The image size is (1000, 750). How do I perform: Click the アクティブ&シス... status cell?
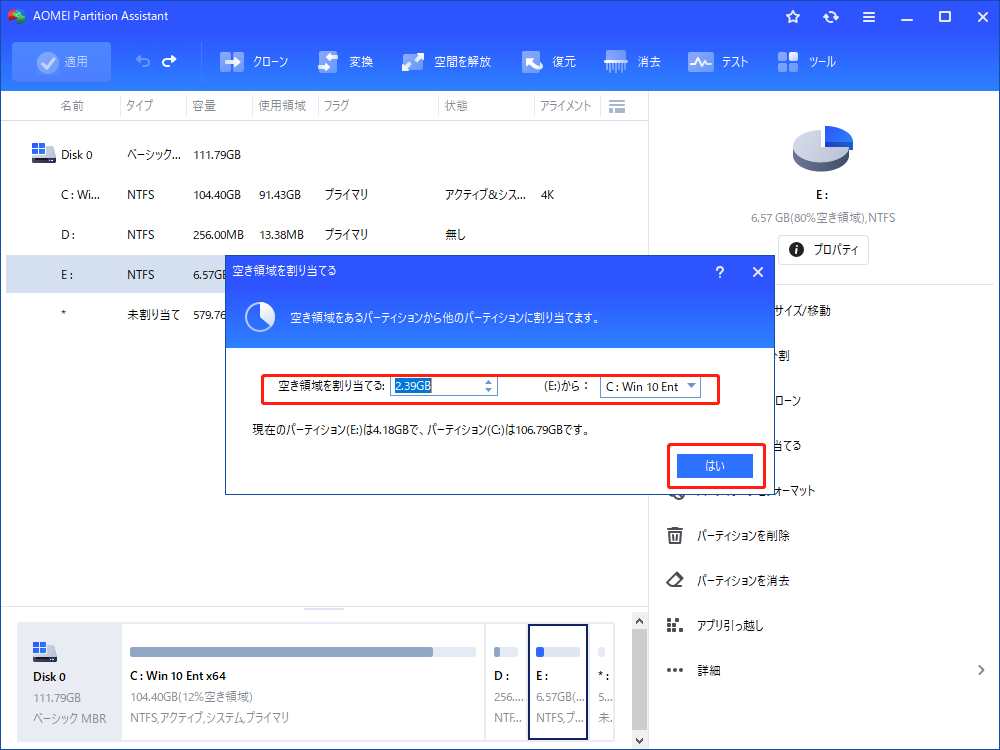pyautogui.click(x=485, y=195)
